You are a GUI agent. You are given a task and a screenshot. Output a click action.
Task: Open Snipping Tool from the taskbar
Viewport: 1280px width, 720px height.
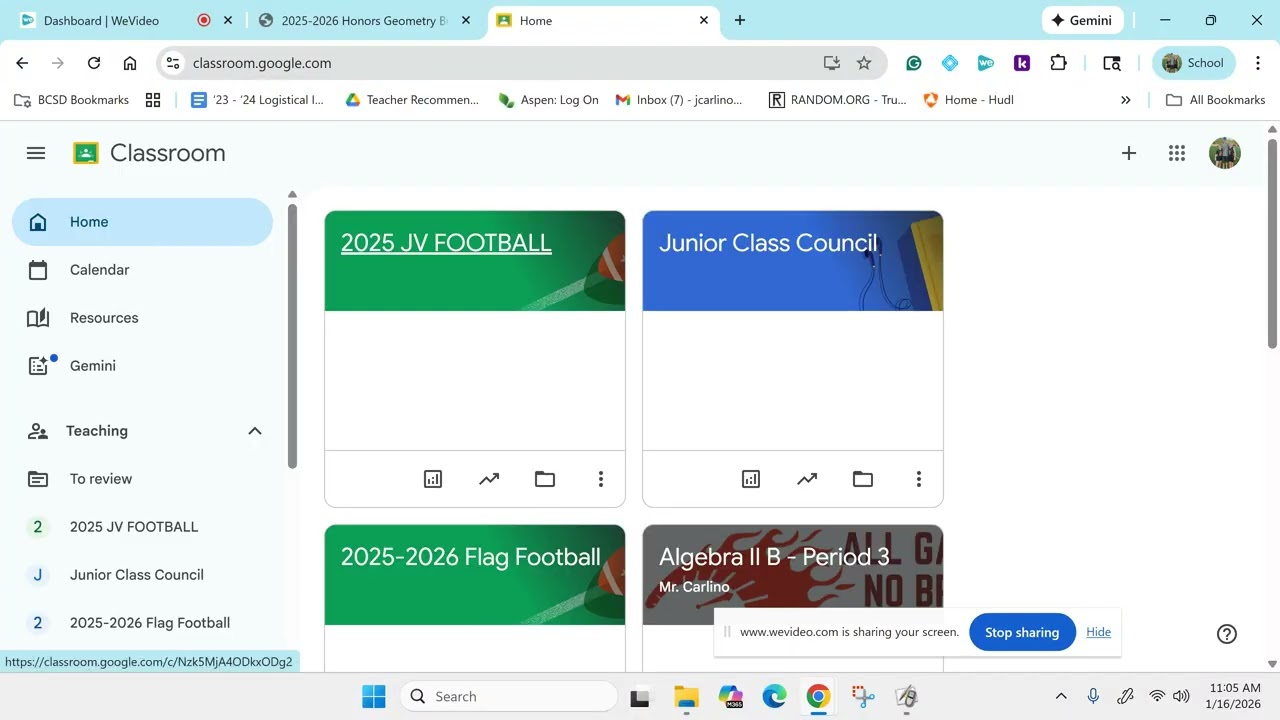tap(863, 696)
